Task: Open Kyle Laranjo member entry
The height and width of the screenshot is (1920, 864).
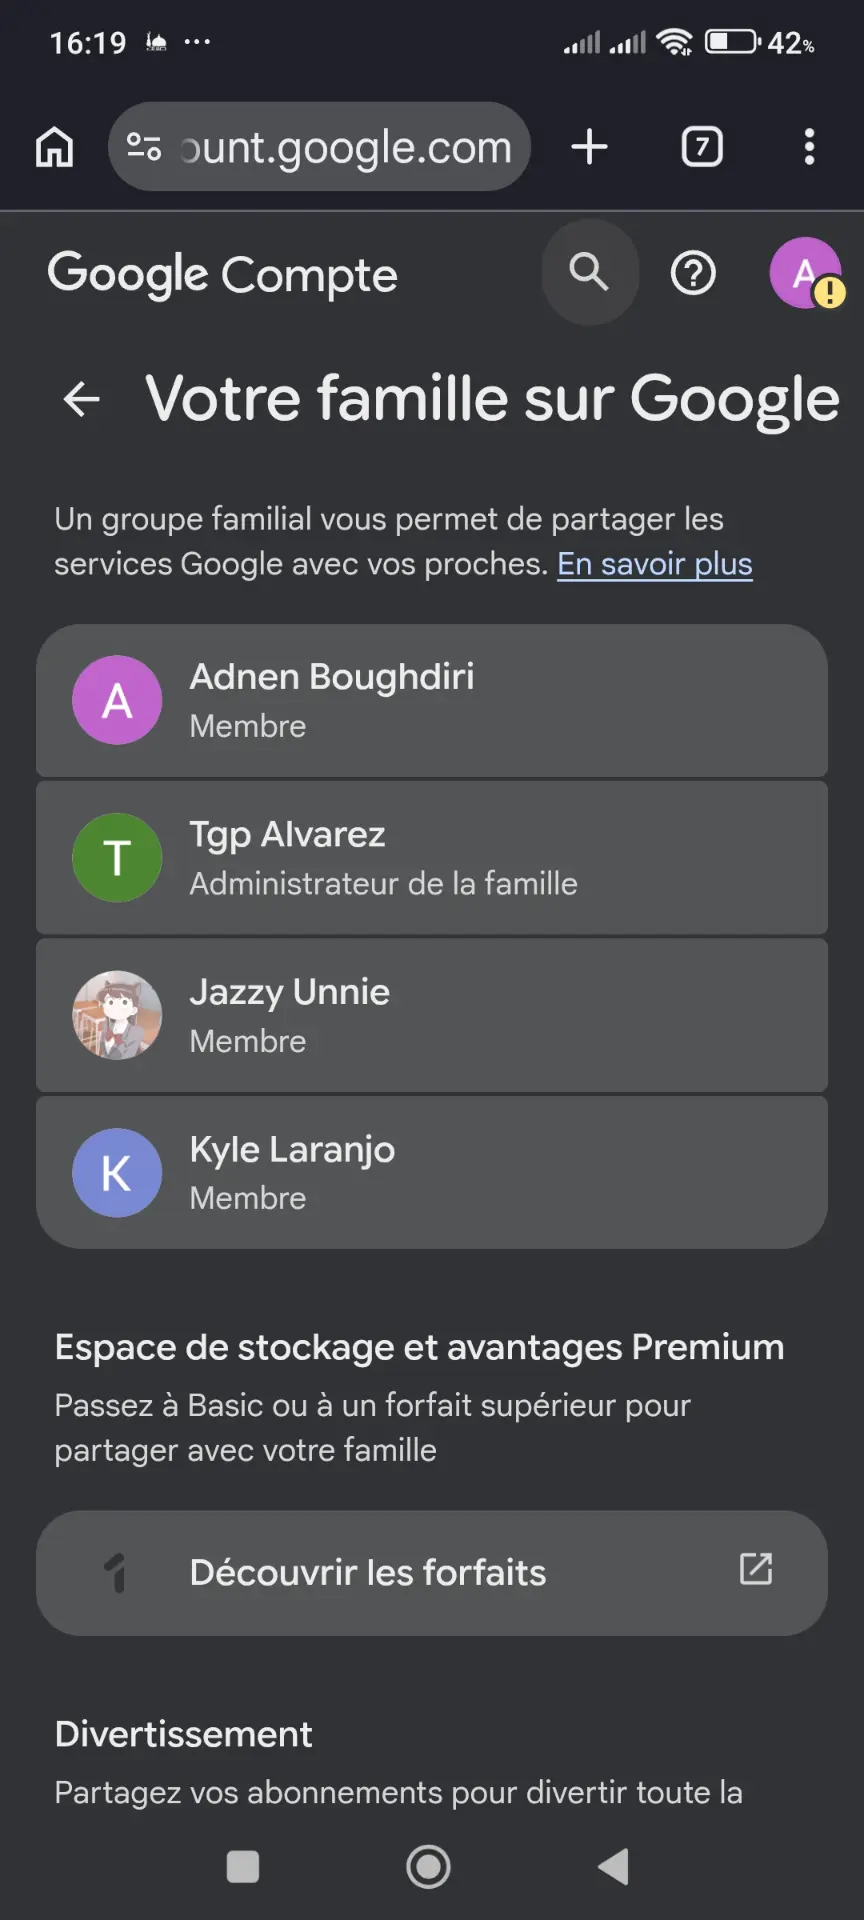Action: tap(432, 1172)
